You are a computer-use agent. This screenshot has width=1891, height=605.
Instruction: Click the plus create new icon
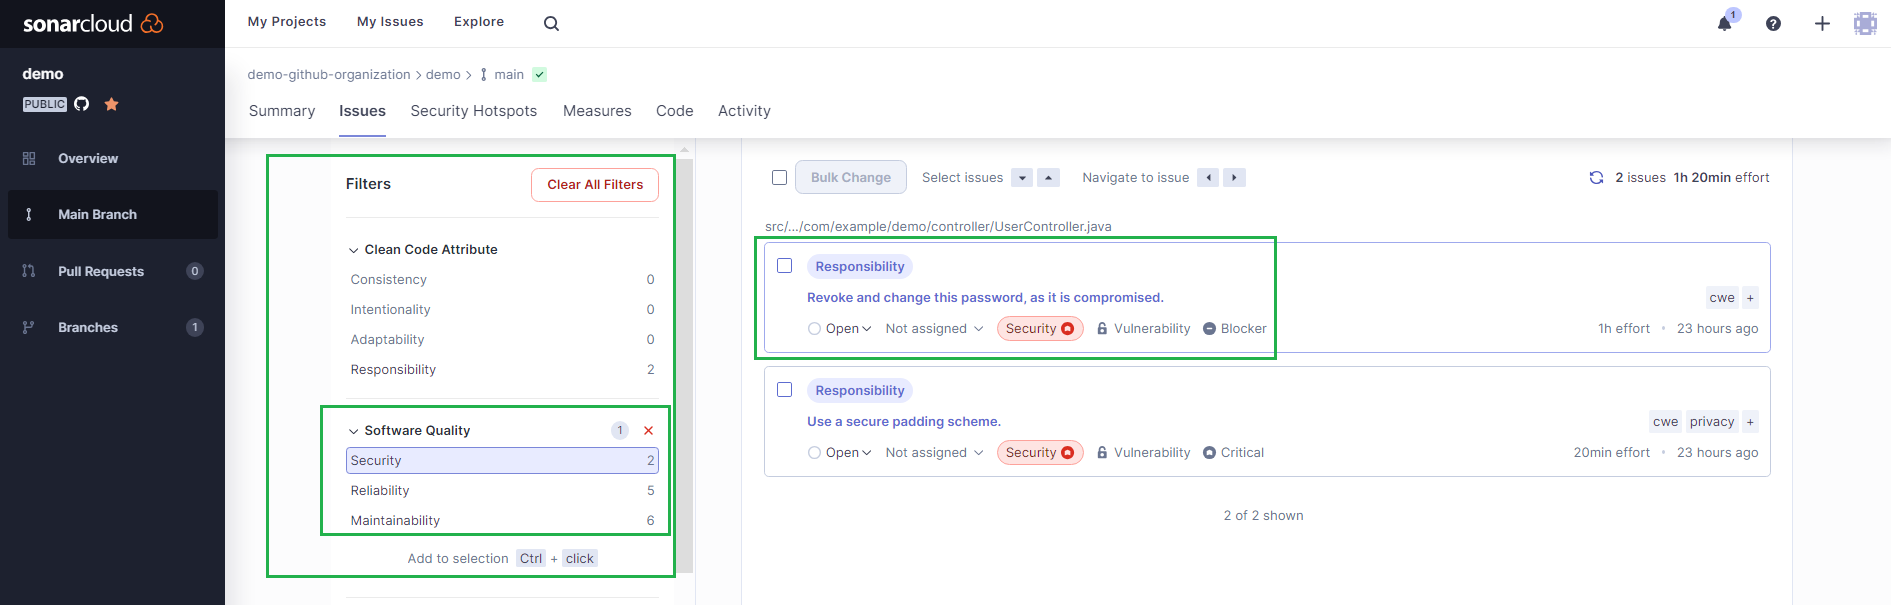(x=1822, y=24)
